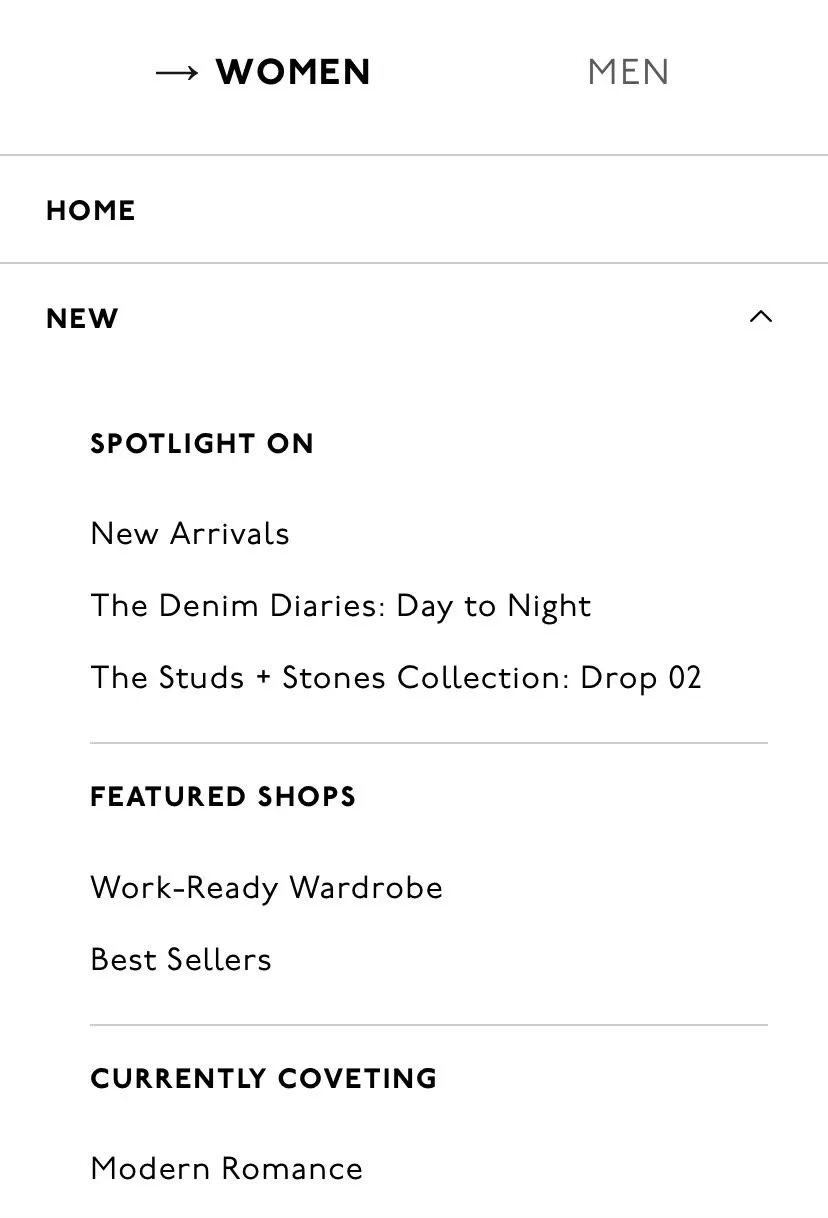Open The Studs + Stones Collection: Drop 02
Image resolution: width=828 pixels, height=1218 pixels.
pyautogui.click(x=396, y=678)
